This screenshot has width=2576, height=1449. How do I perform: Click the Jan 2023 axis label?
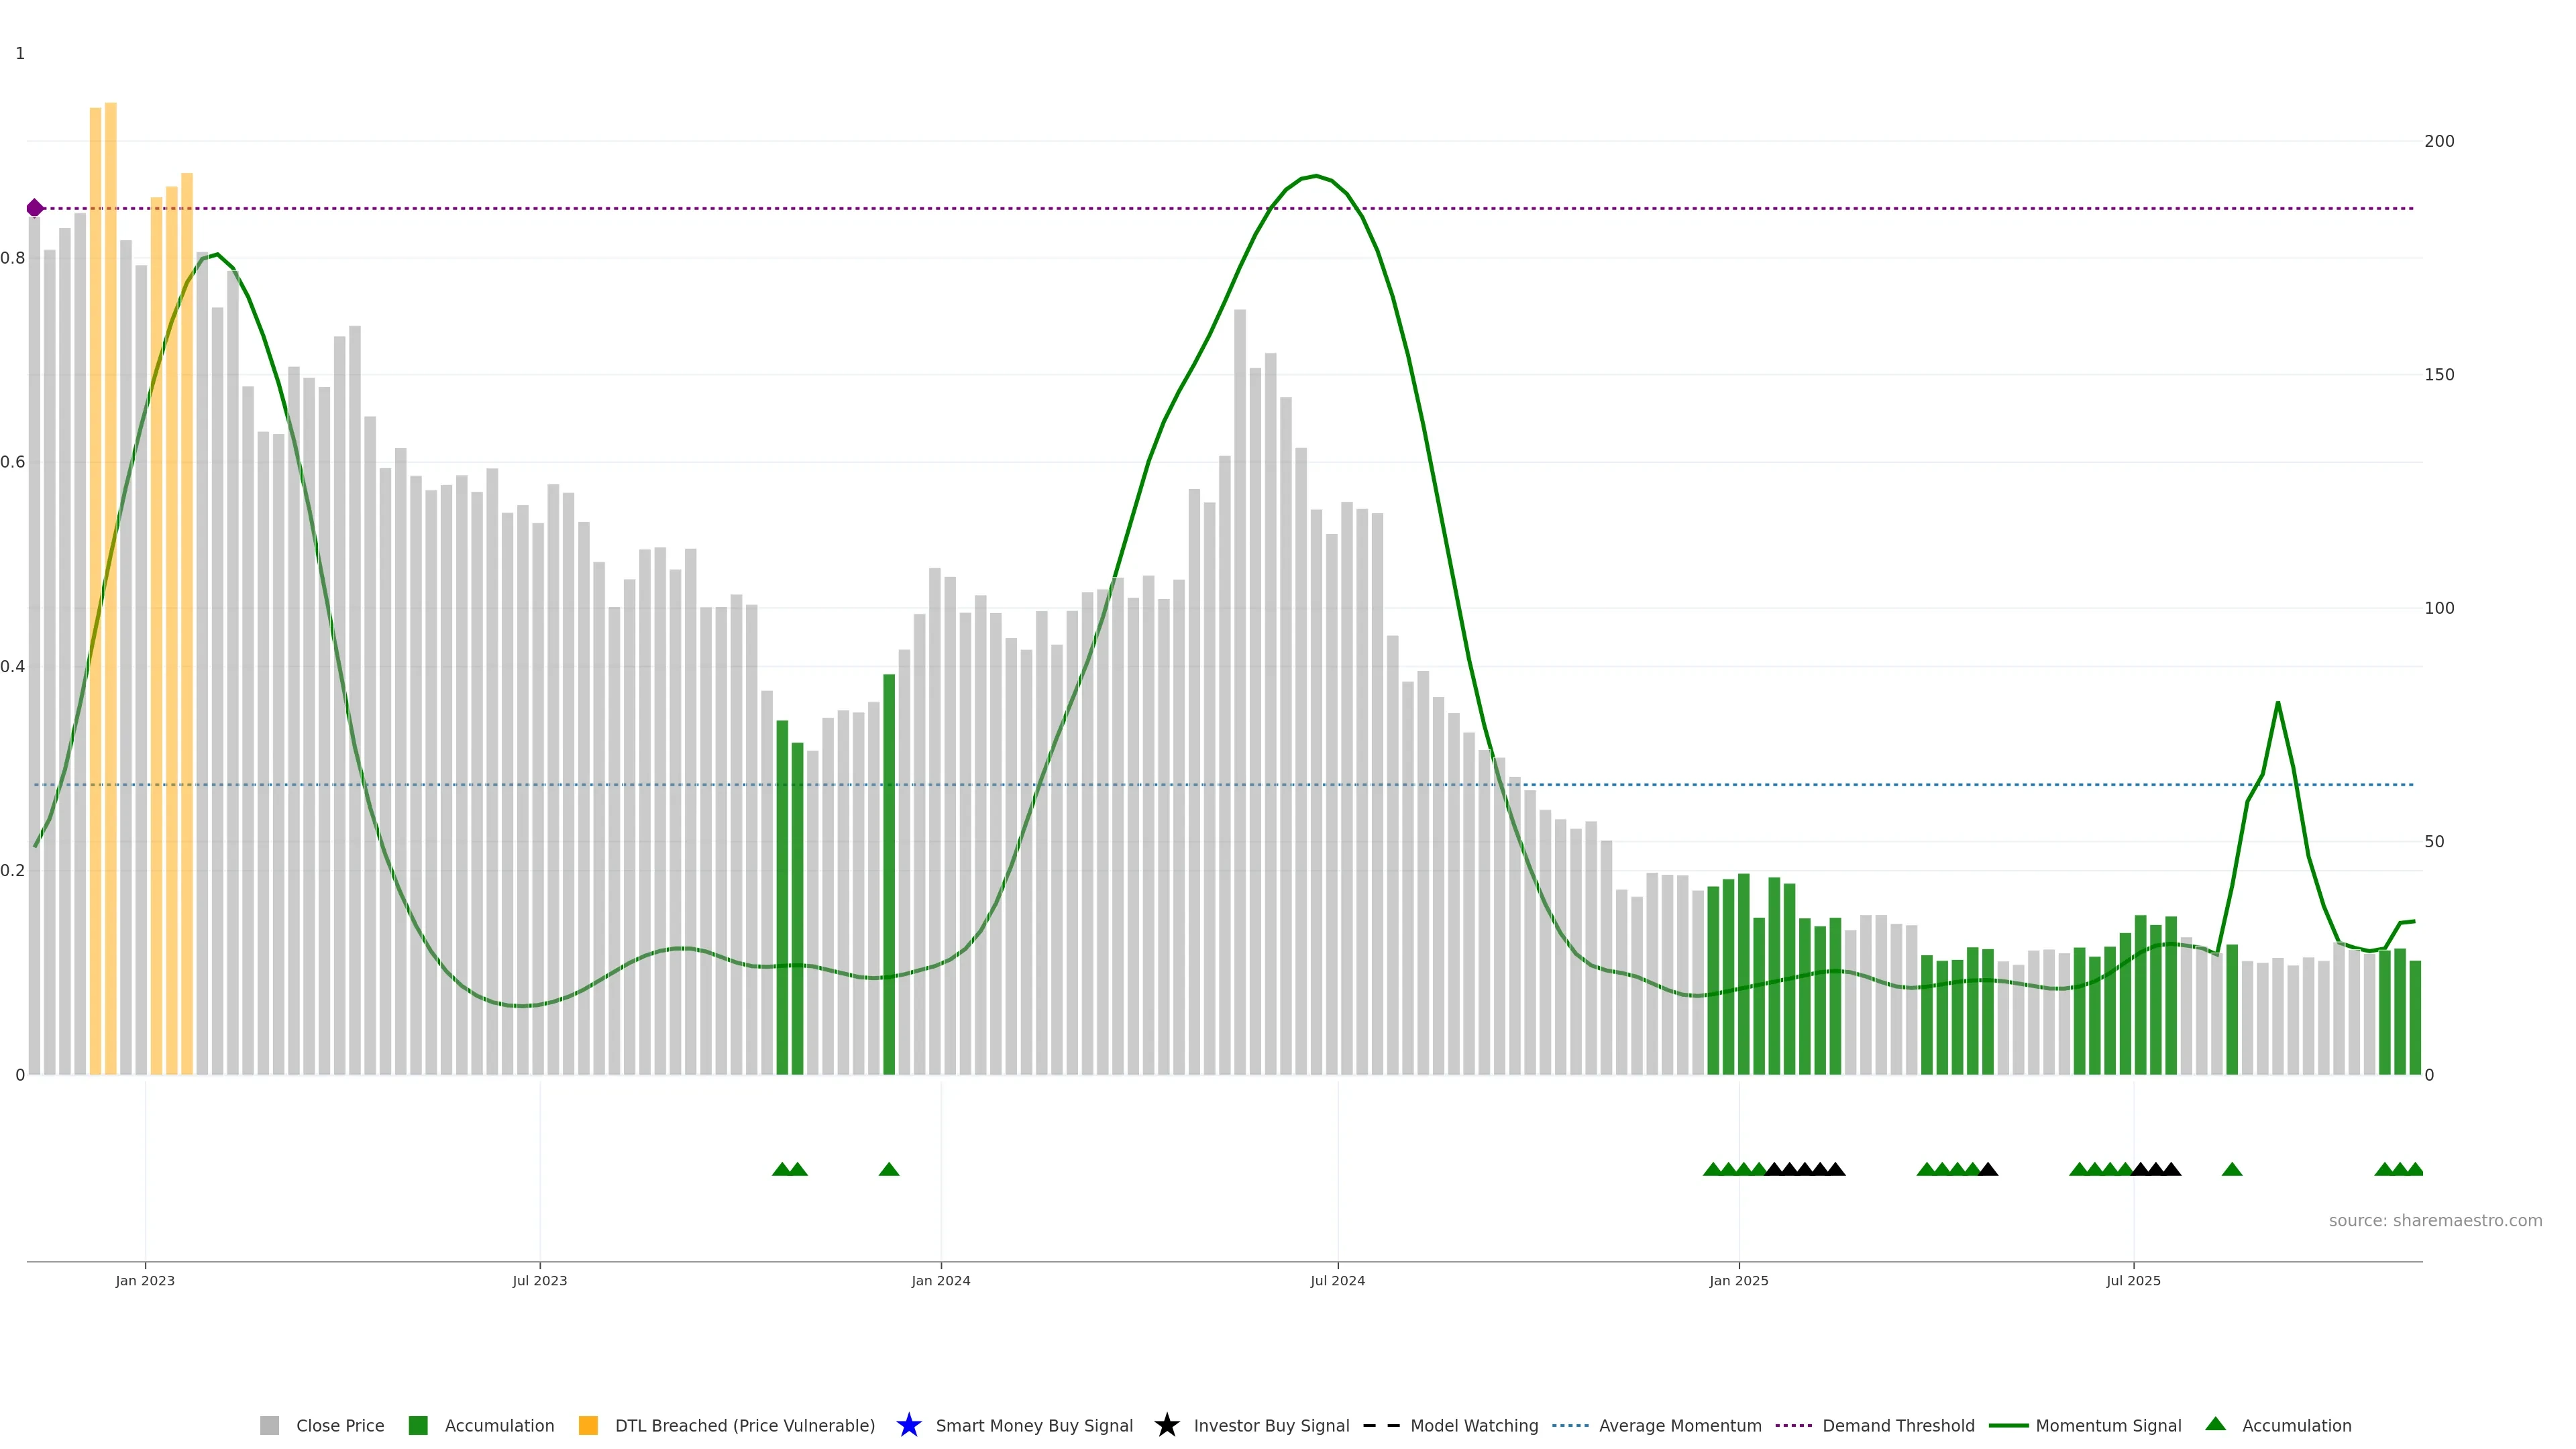(x=145, y=1280)
